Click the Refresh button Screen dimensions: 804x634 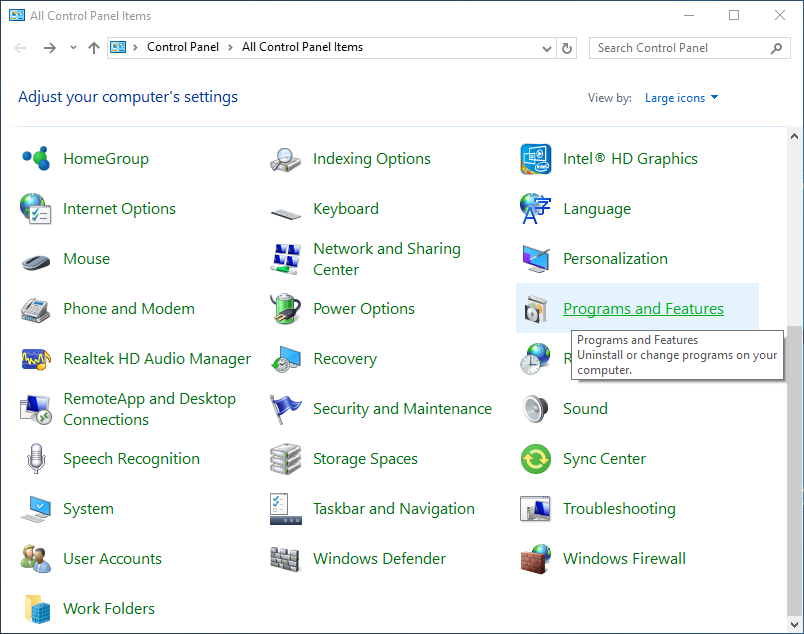tap(567, 48)
